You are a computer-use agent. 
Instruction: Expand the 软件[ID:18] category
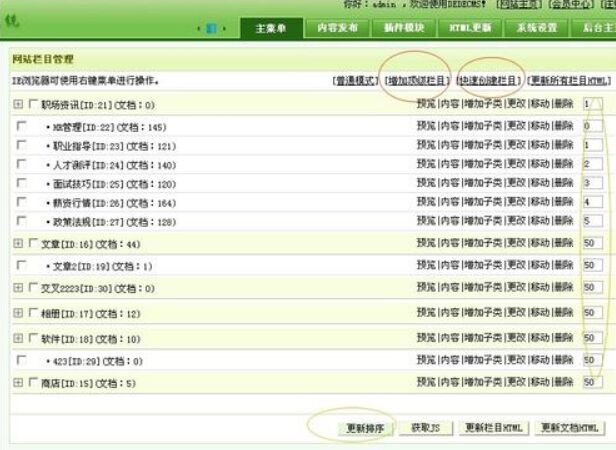(x=18, y=338)
